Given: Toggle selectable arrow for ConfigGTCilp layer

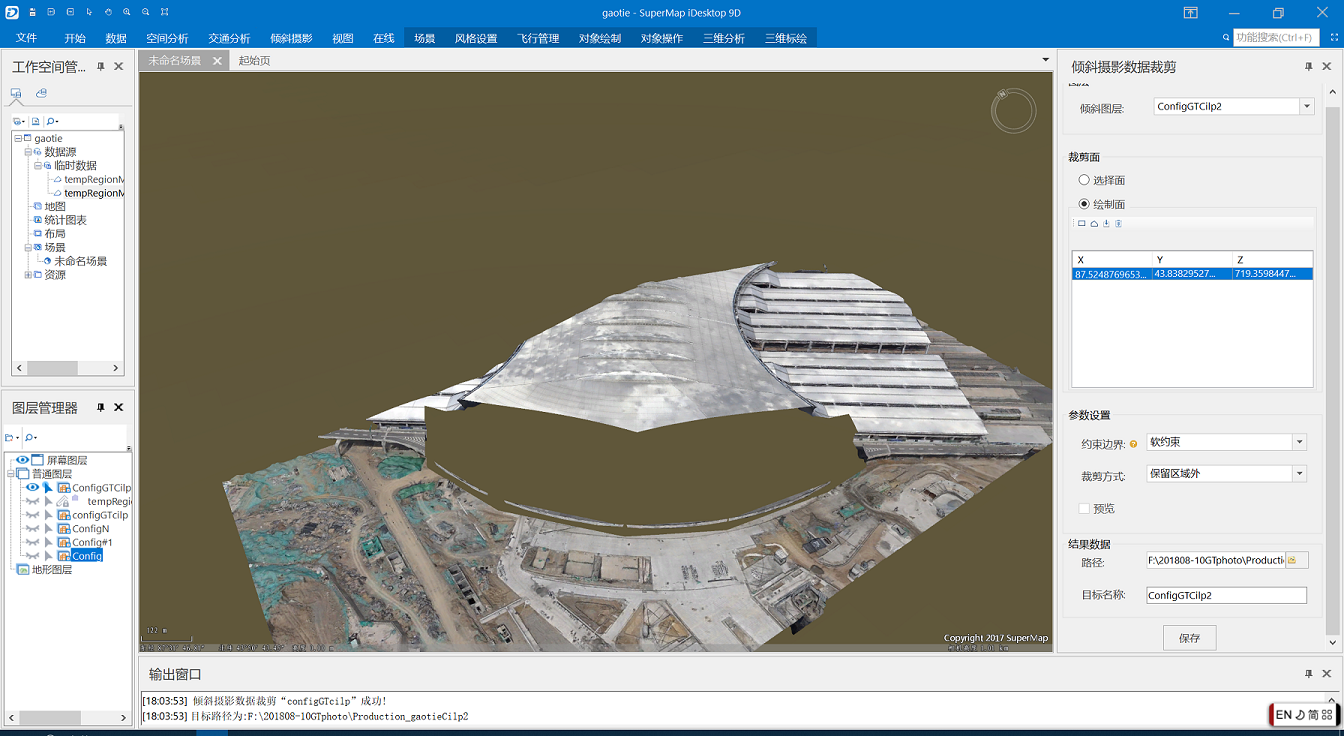Looking at the screenshot, I should tap(48, 488).
